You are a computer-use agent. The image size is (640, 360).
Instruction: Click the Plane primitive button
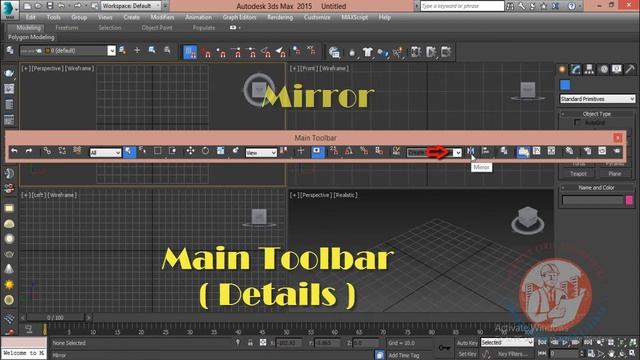click(x=615, y=173)
